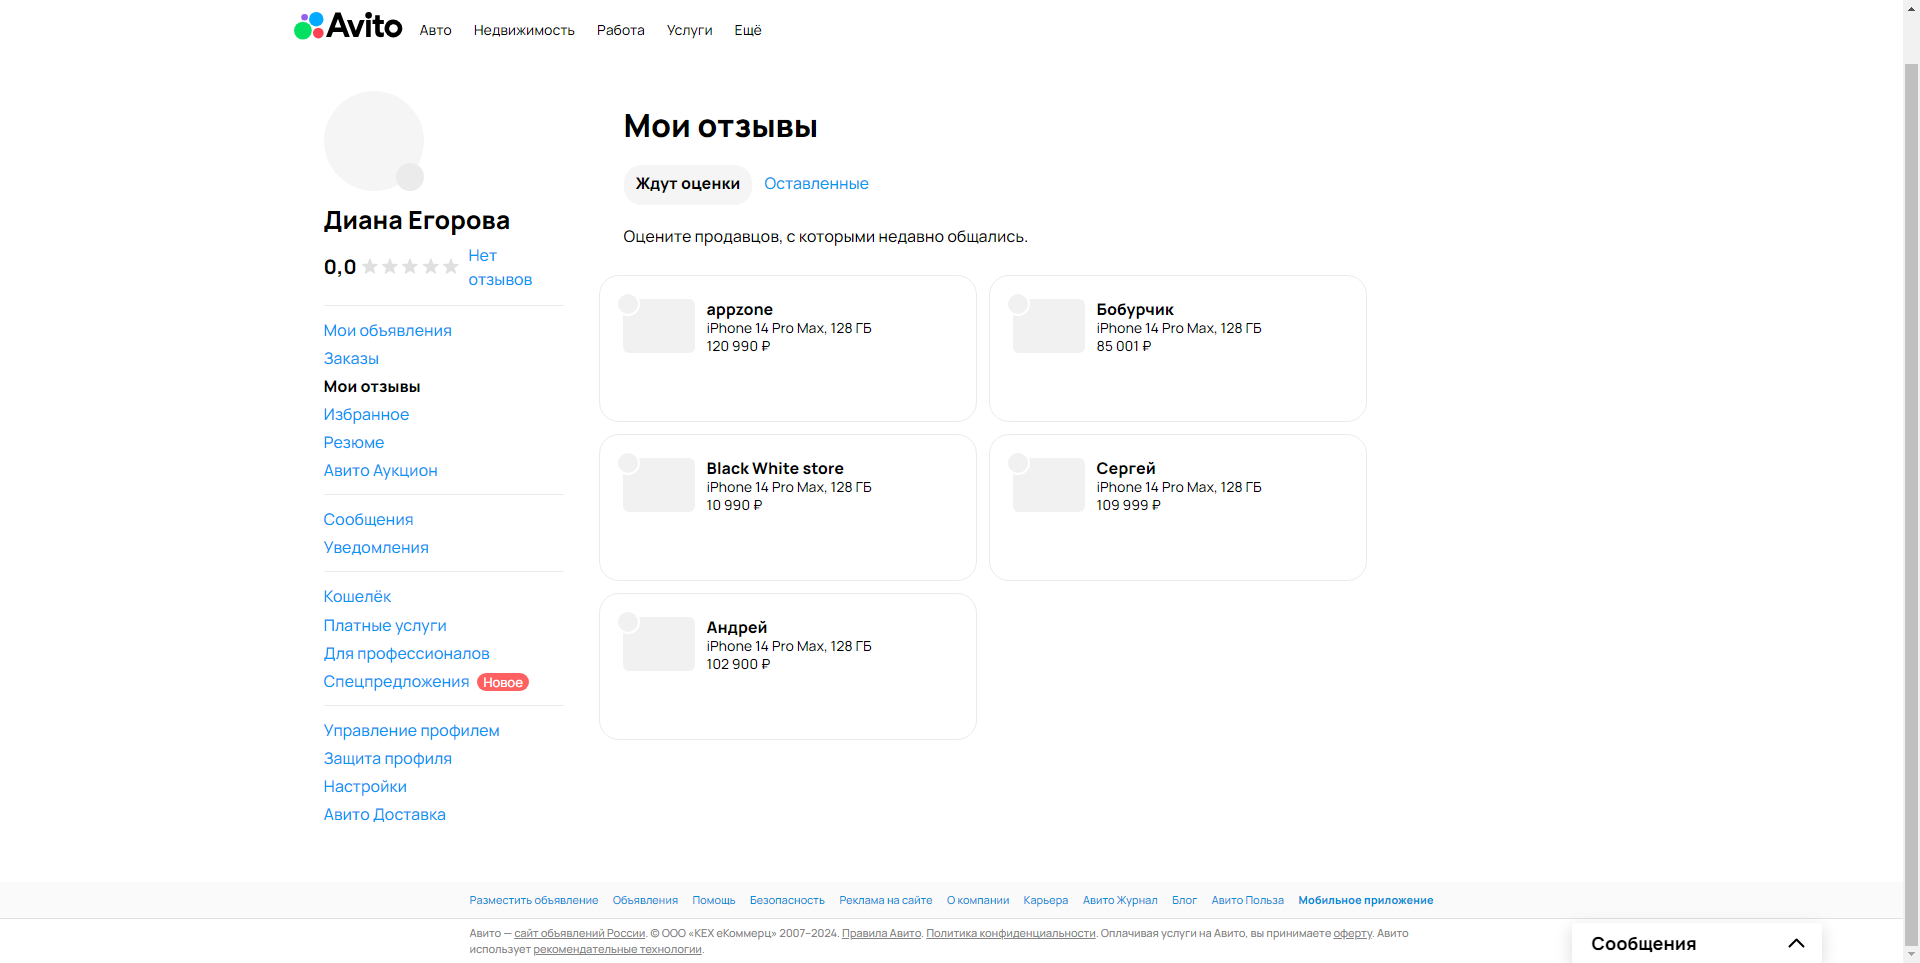This screenshot has width=1920, height=963.
Task: Open the Недвижимость header menu
Action: coord(524,30)
